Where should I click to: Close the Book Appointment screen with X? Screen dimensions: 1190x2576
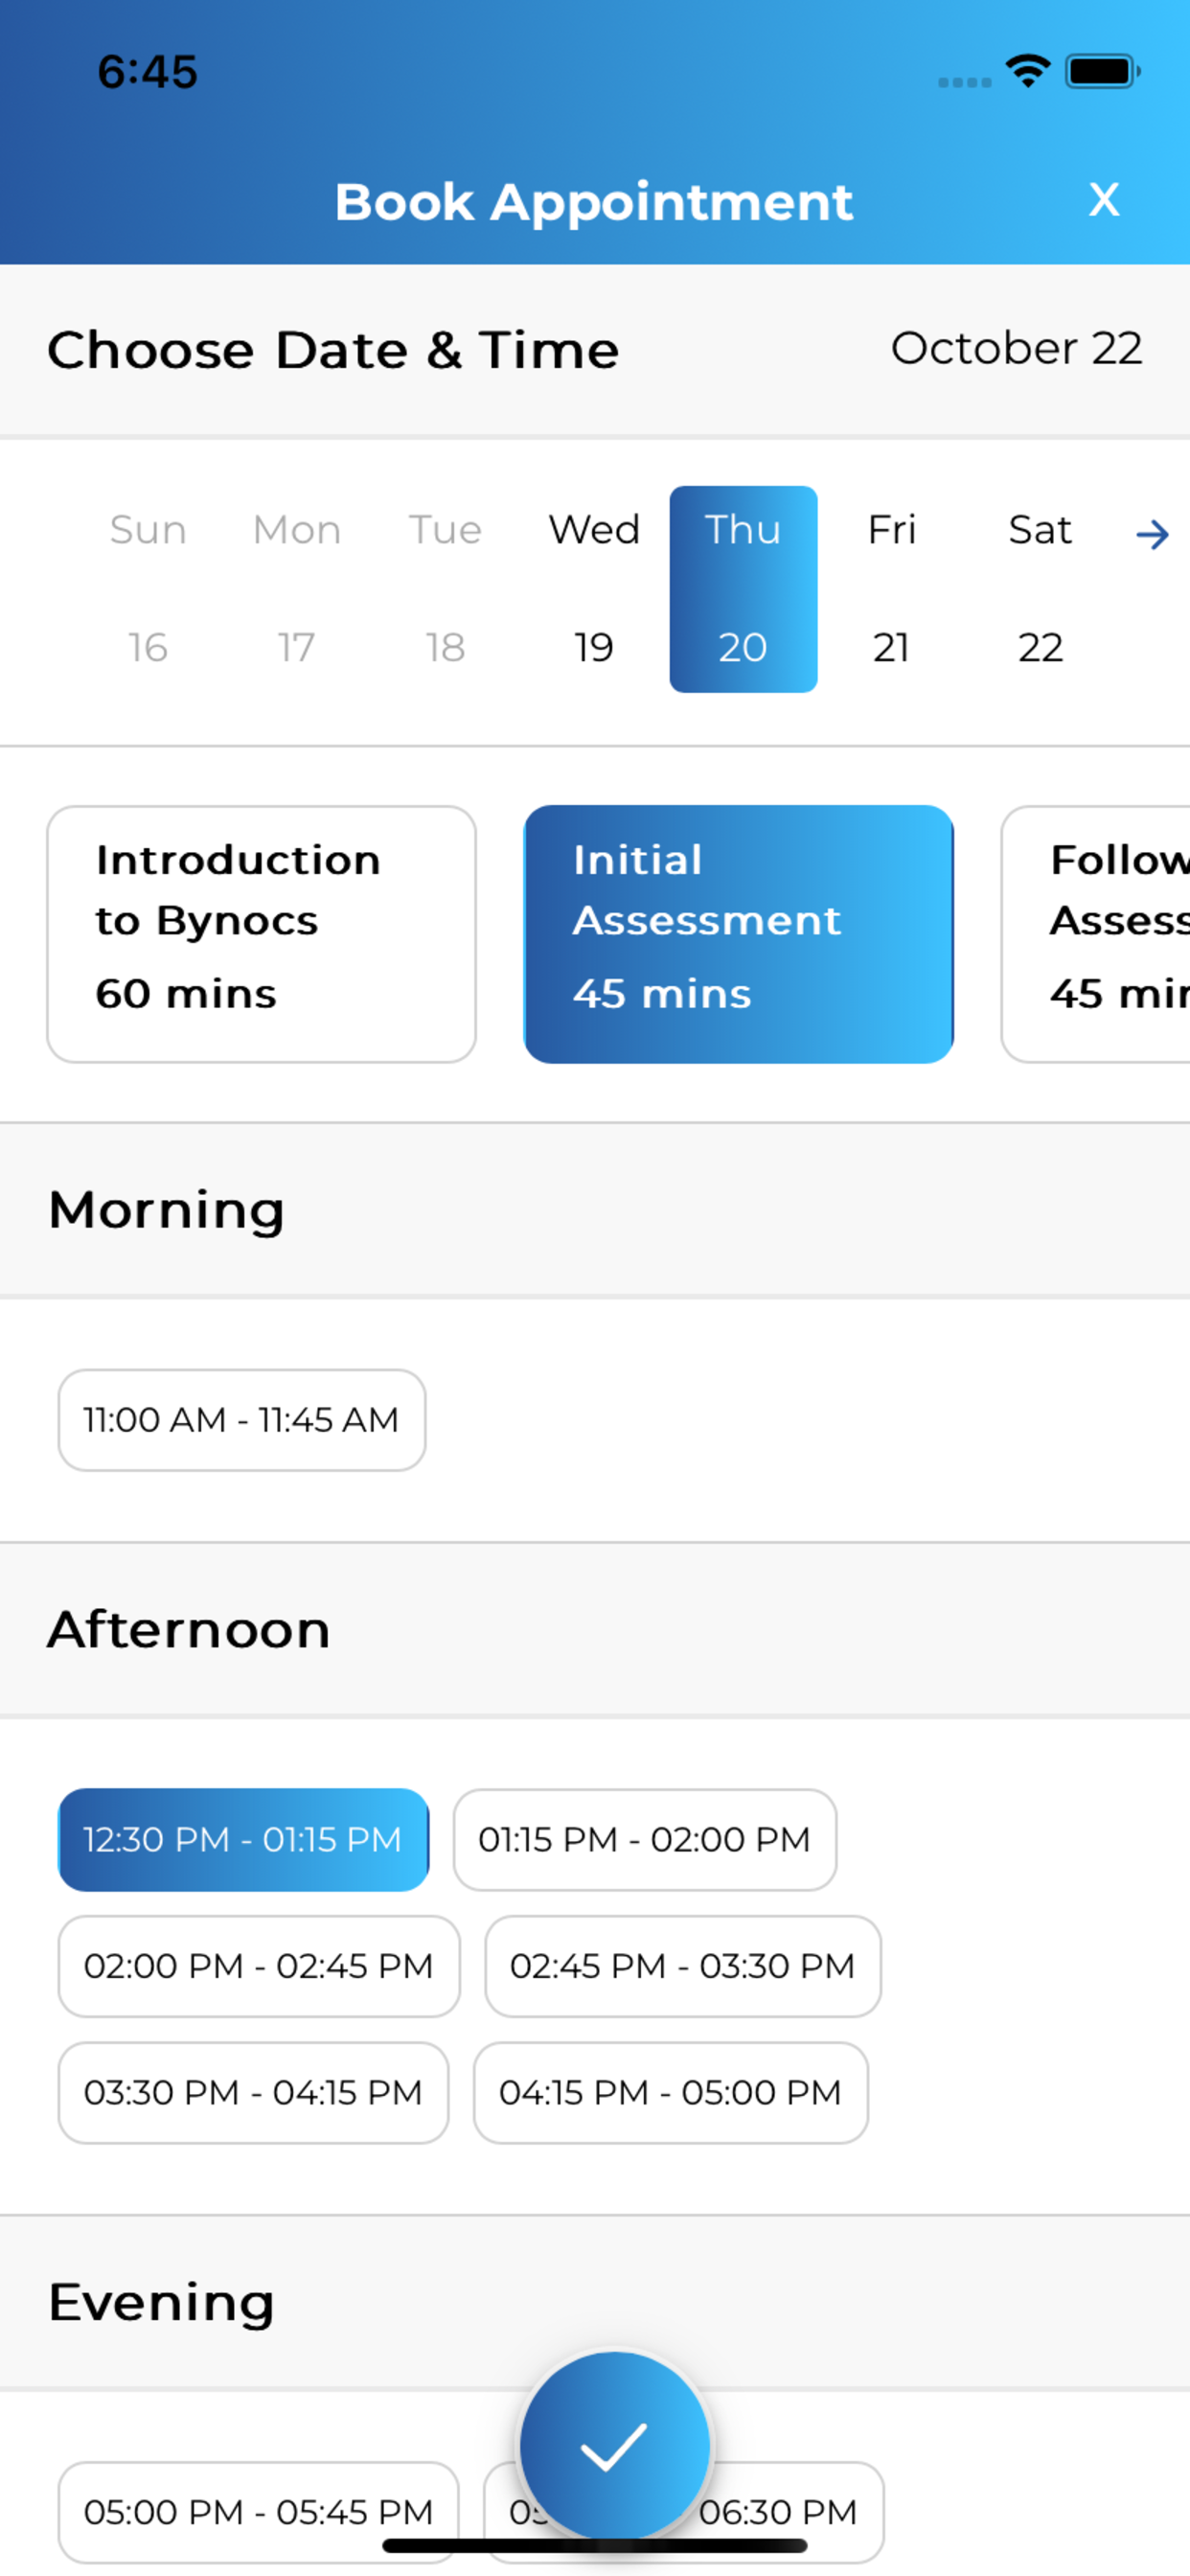click(1103, 200)
